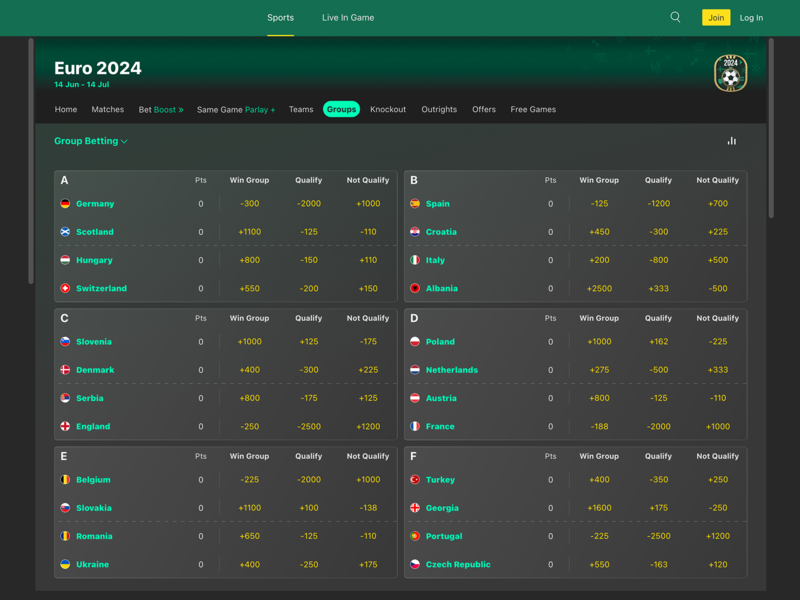The height and width of the screenshot is (600, 800).
Task: Click the Log In link
Action: pos(751,17)
